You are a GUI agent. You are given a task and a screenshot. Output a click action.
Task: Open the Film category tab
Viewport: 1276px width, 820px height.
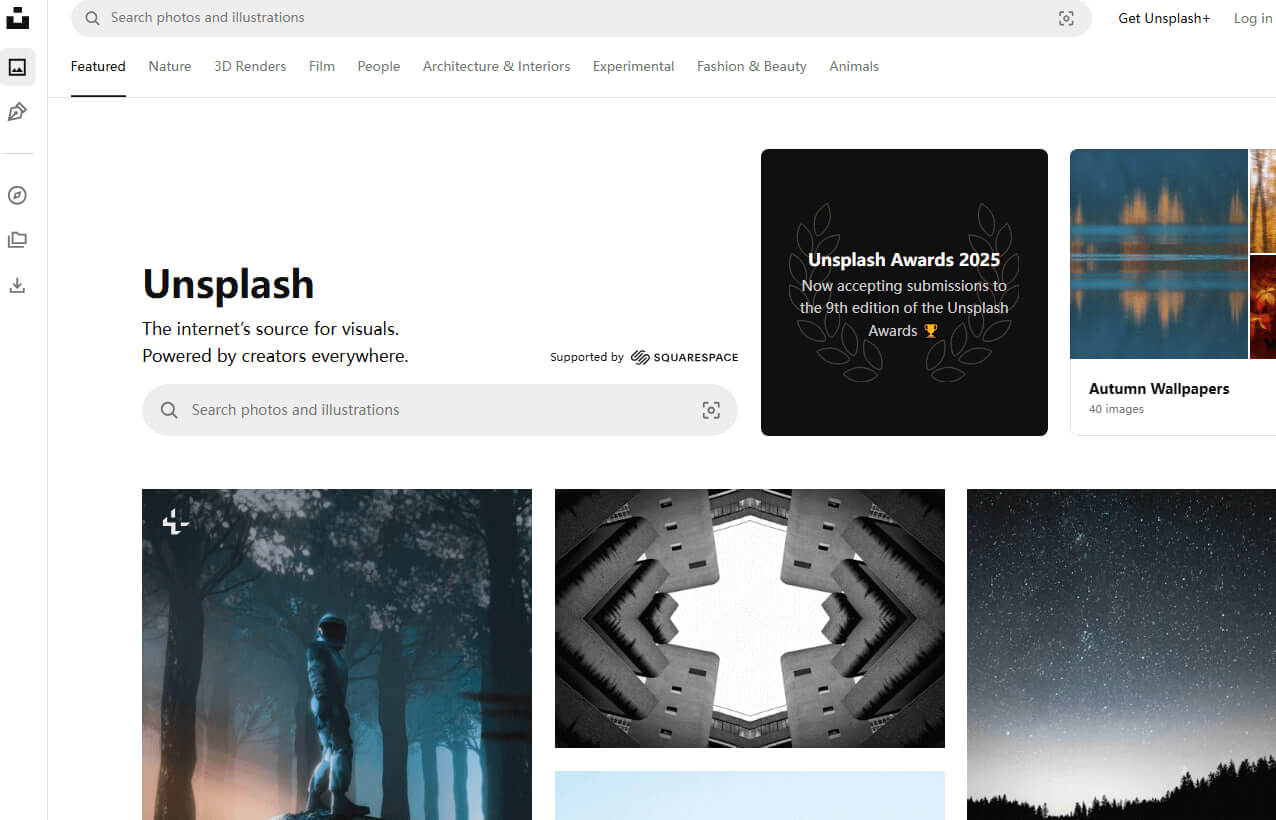[x=321, y=67]
